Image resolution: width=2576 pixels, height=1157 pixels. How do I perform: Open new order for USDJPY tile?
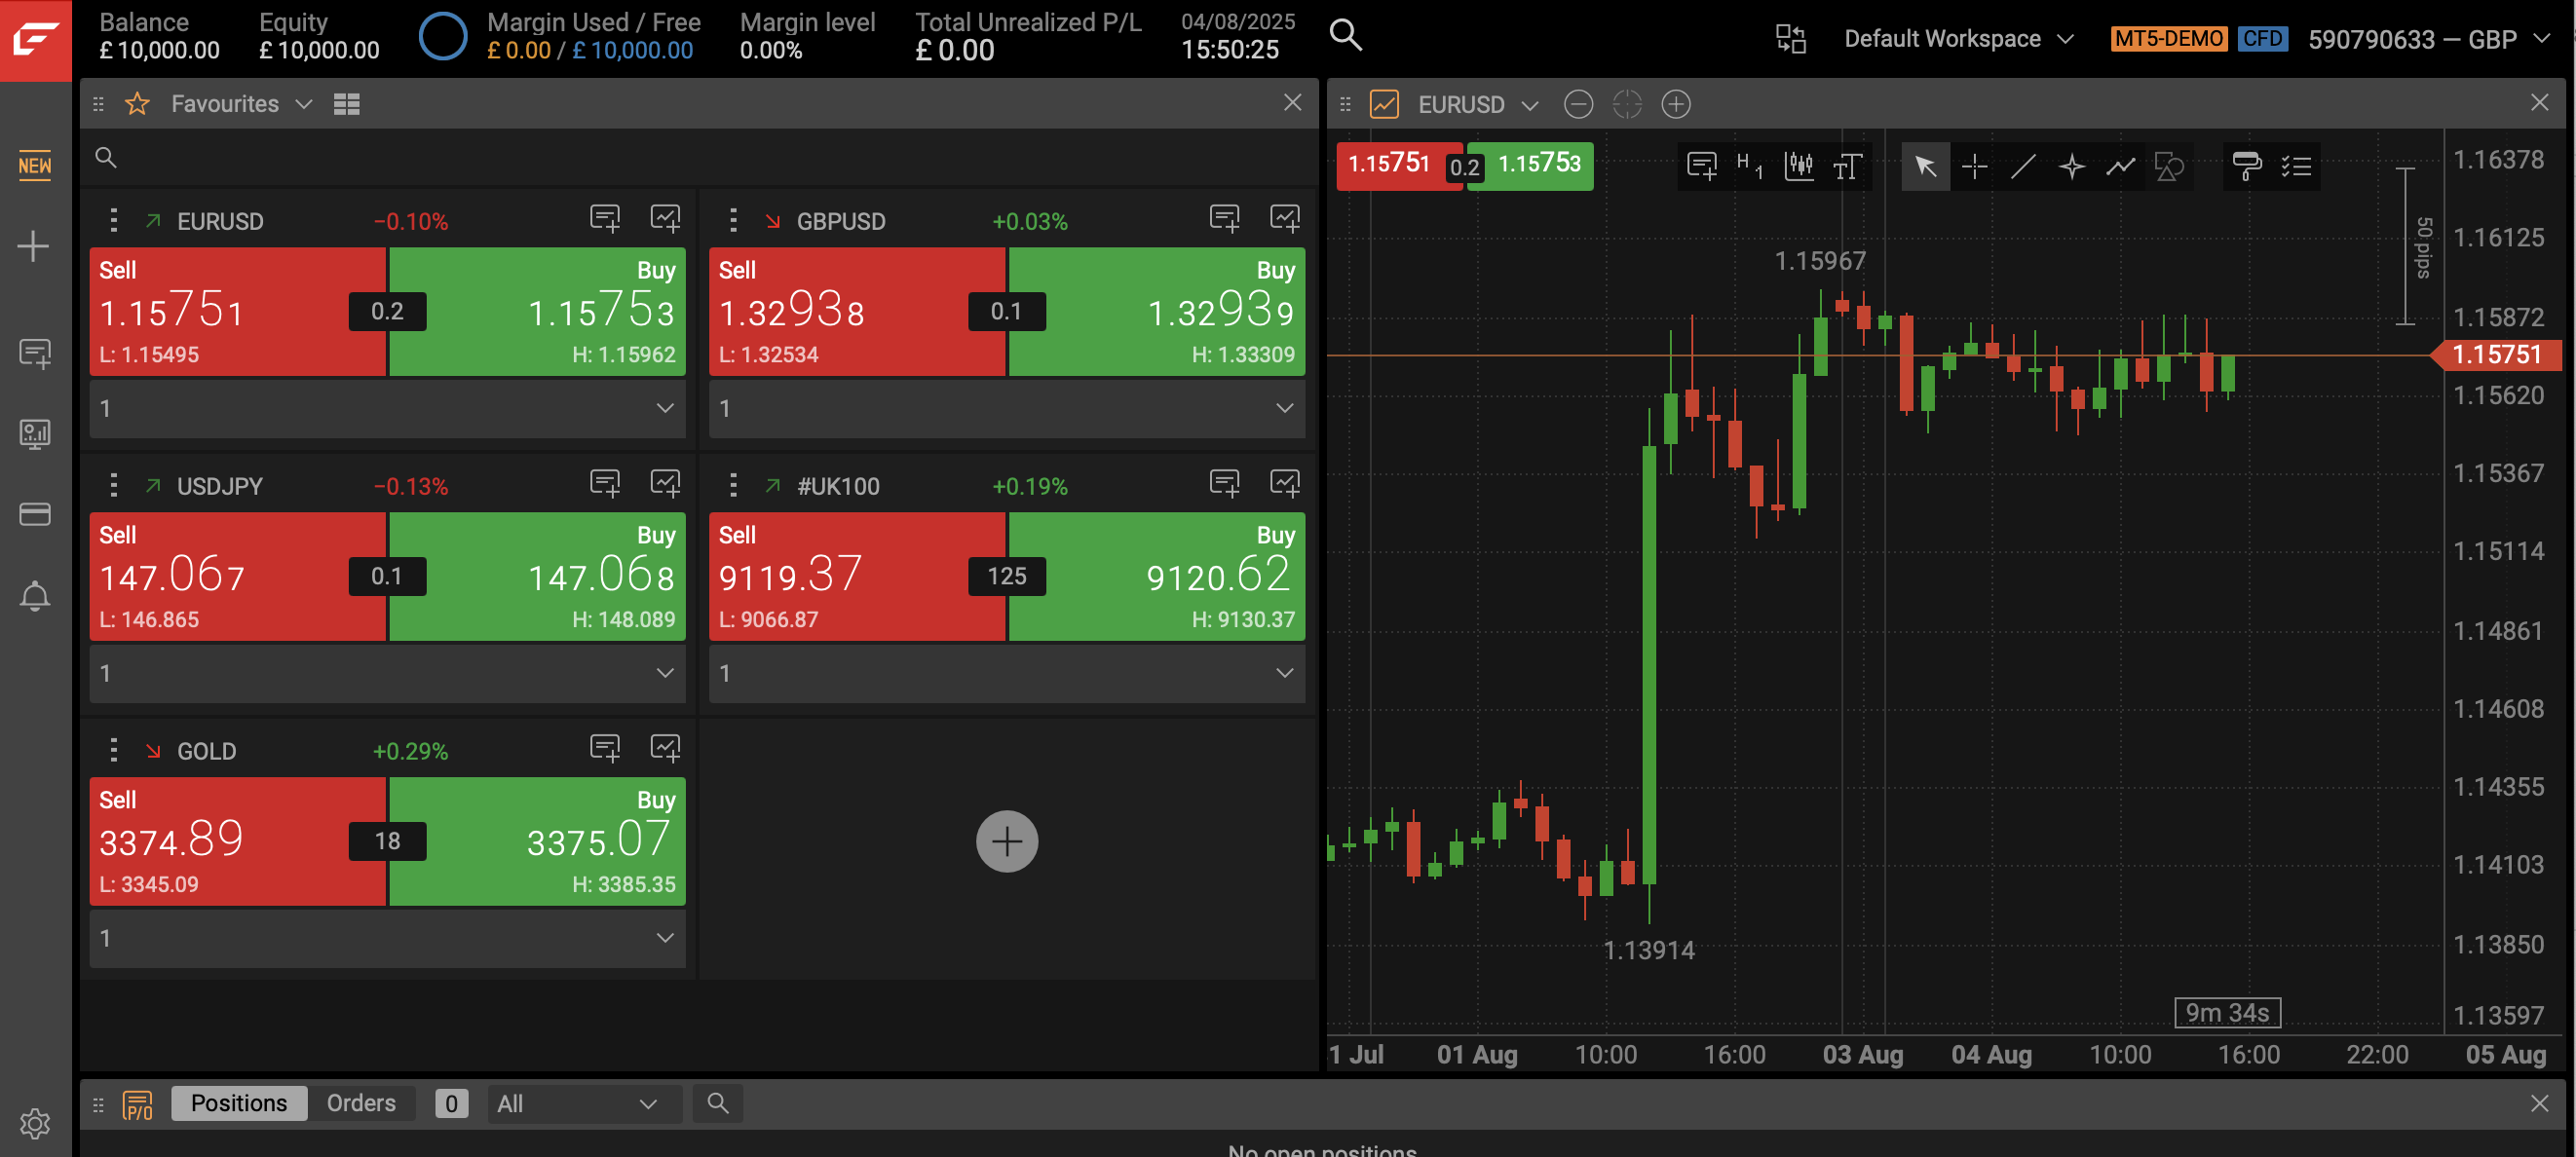(x=605, y=484)
